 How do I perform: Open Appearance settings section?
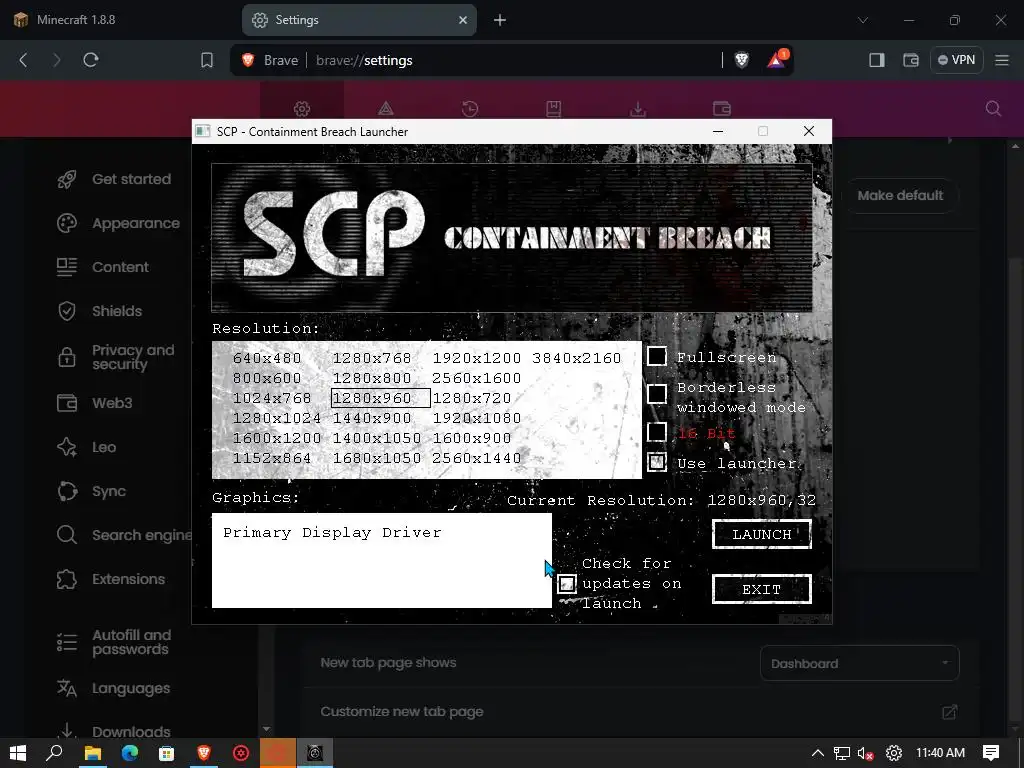click(x=119, y=223)
